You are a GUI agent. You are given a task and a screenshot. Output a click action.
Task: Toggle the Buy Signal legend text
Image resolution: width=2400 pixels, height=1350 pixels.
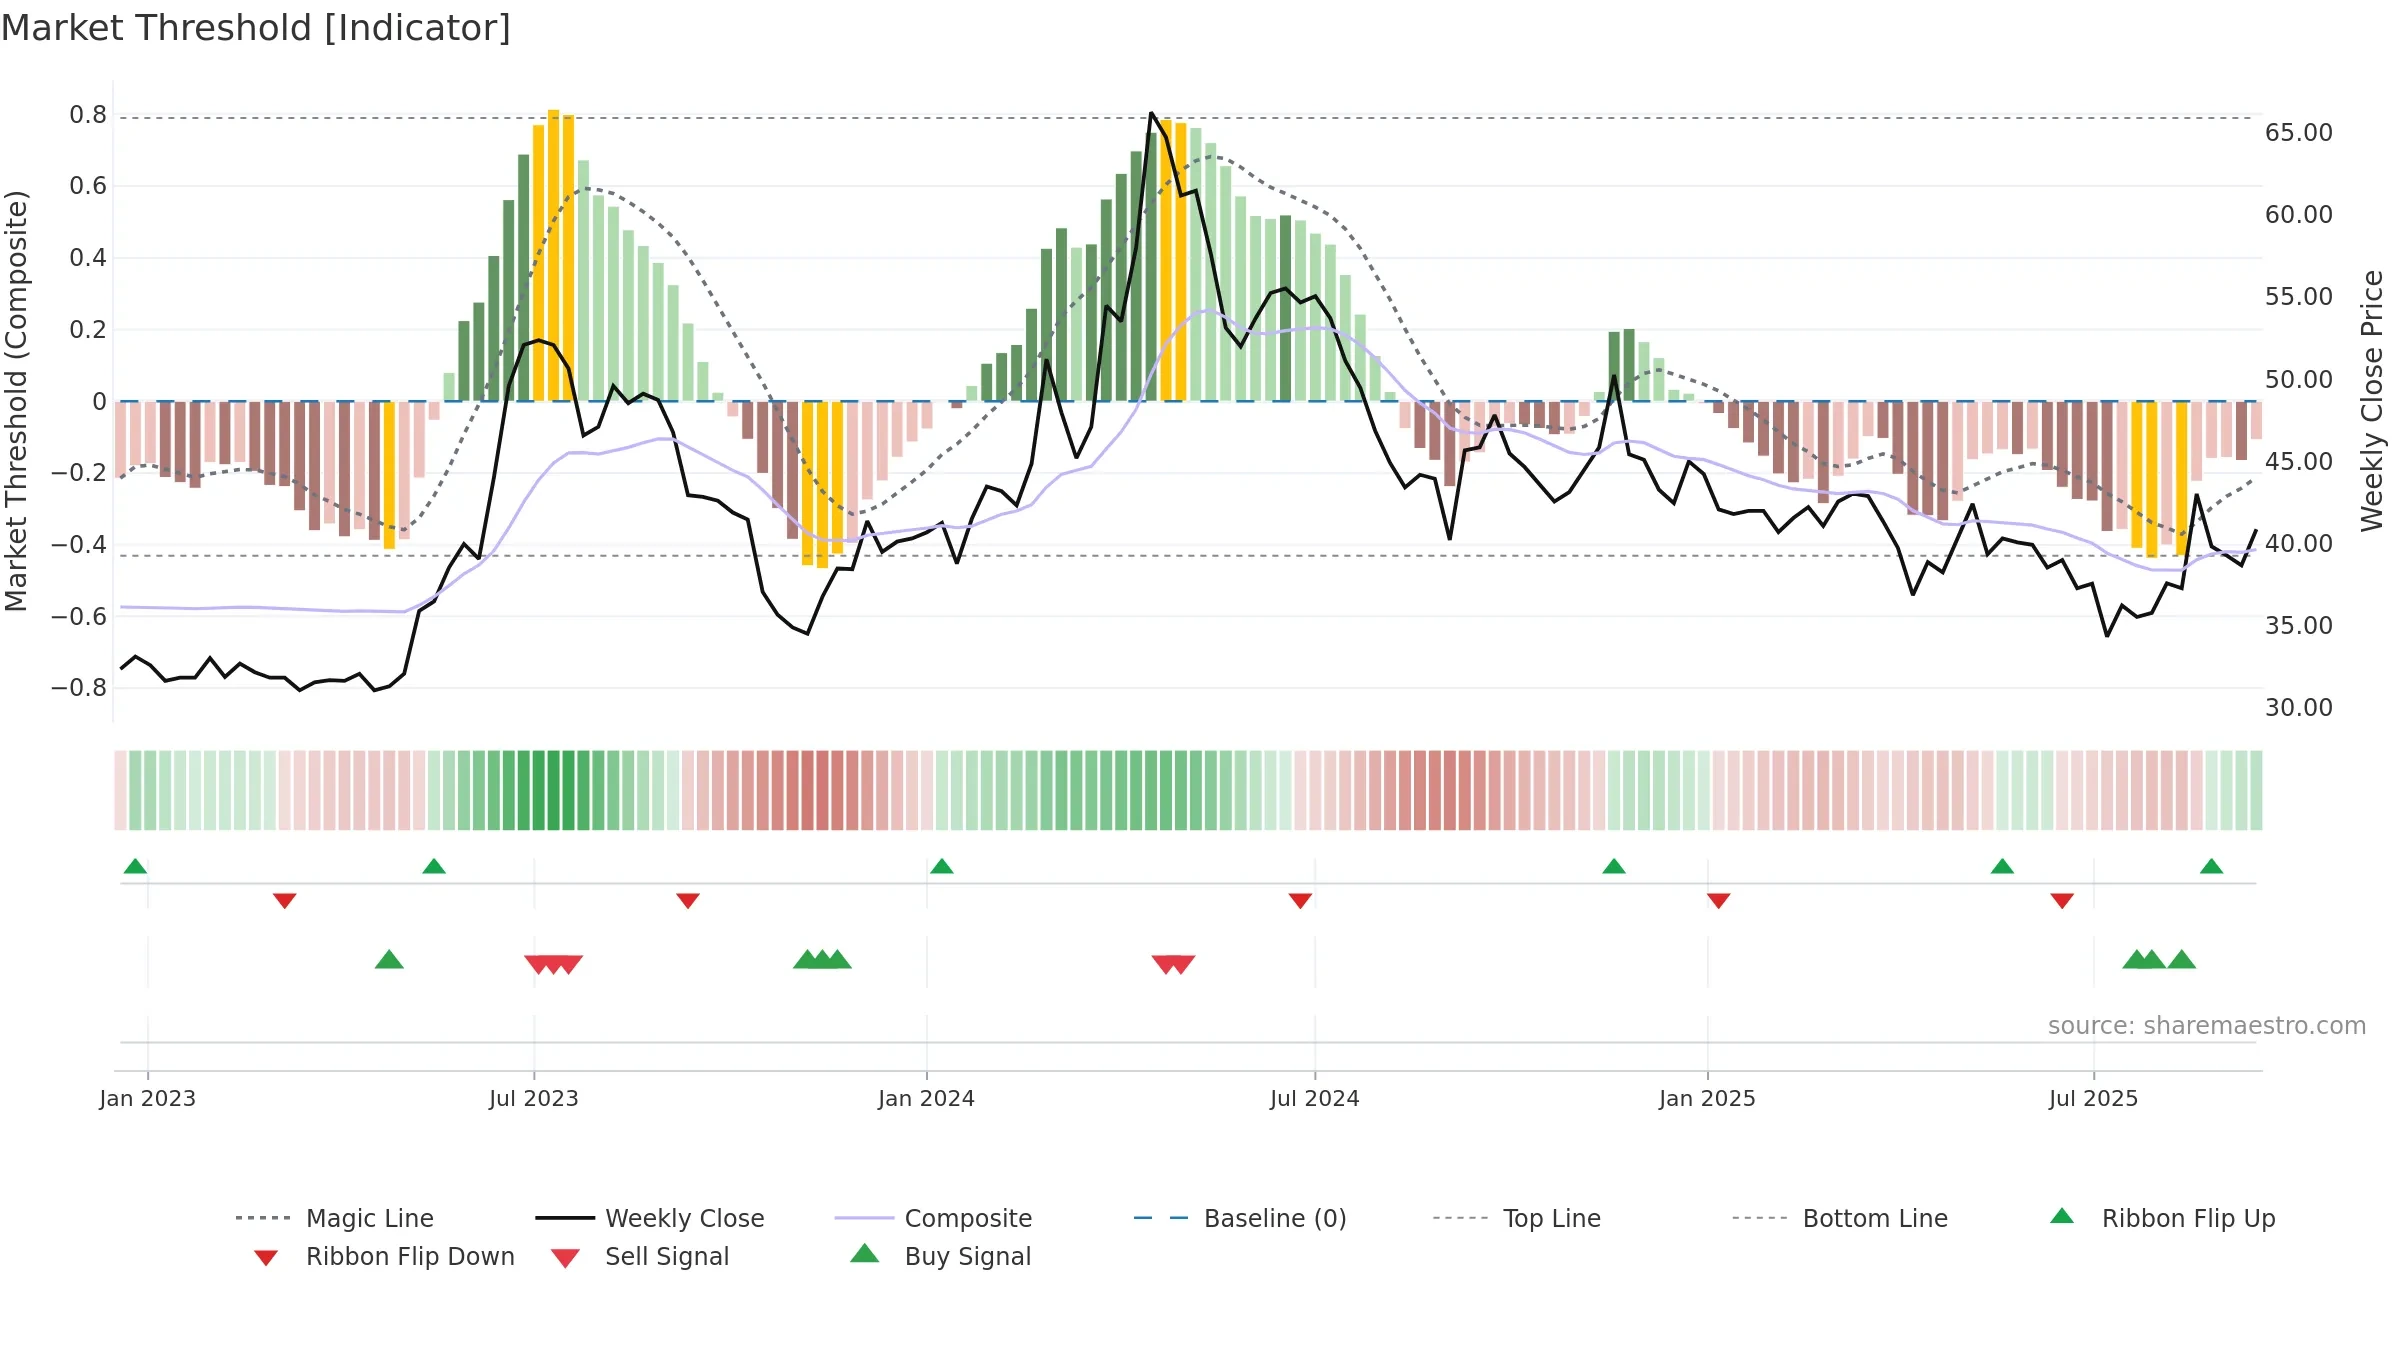pos(968,1257)
